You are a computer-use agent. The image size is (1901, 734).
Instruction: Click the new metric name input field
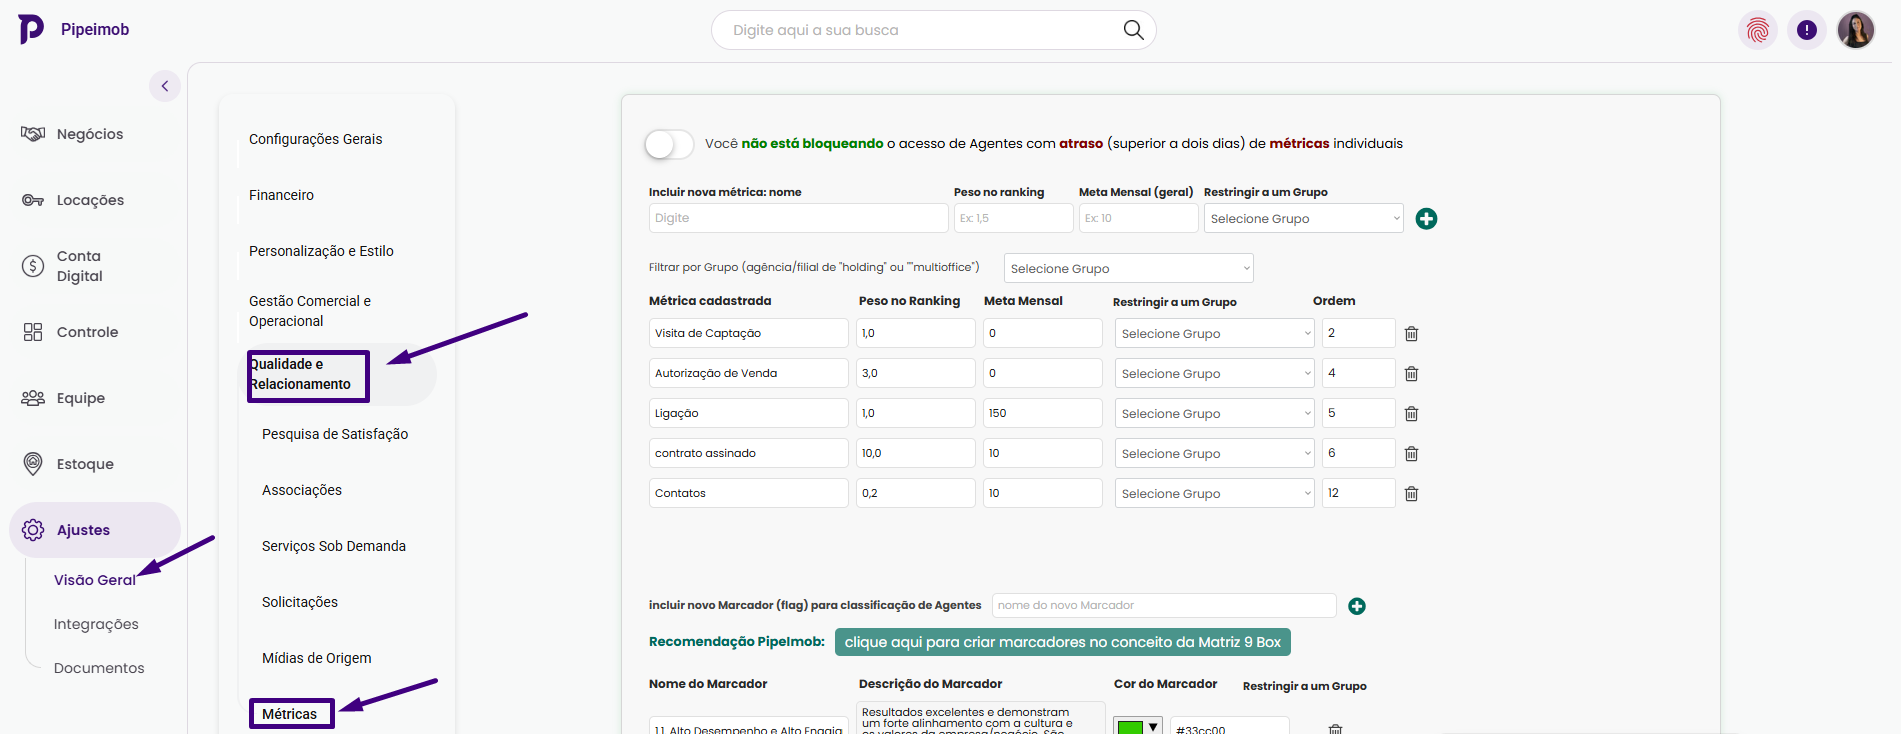click(x=798, y=218)
